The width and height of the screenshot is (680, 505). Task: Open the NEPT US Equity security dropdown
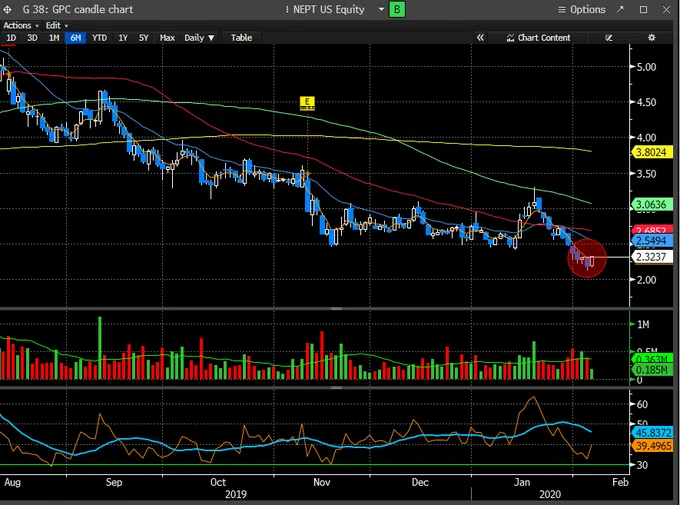381,9
